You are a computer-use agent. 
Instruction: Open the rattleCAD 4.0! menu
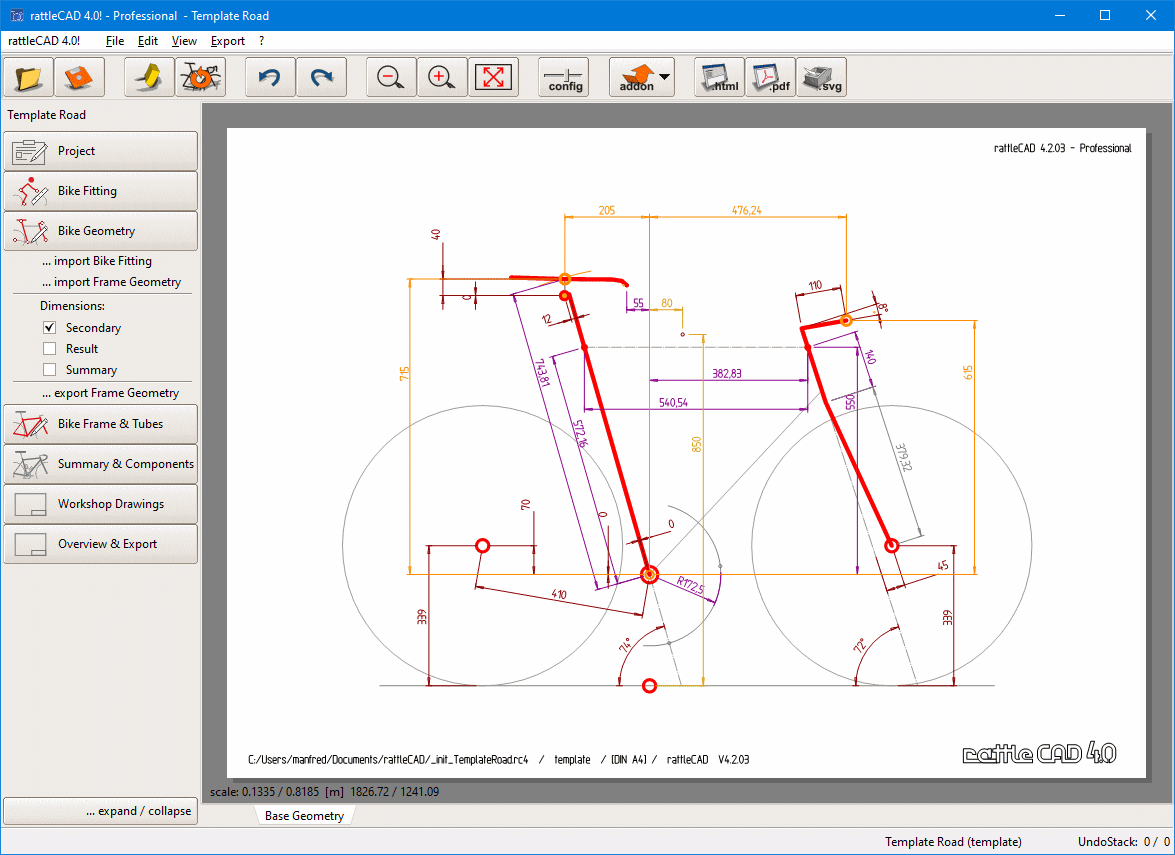(x=44, y=41)
